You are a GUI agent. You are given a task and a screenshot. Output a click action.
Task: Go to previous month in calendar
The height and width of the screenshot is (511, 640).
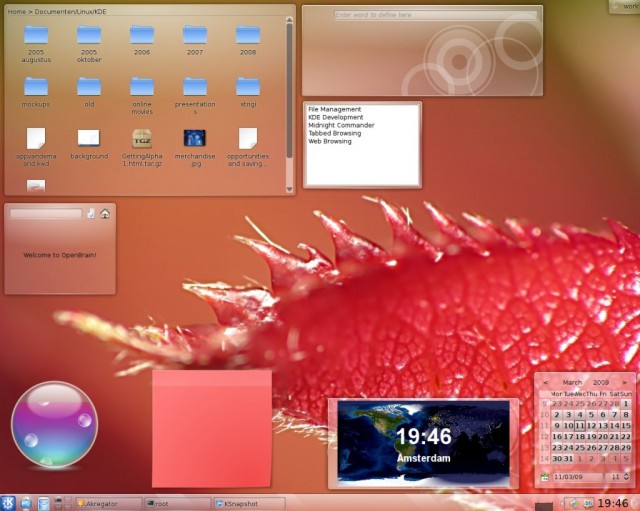click(544, 382)
